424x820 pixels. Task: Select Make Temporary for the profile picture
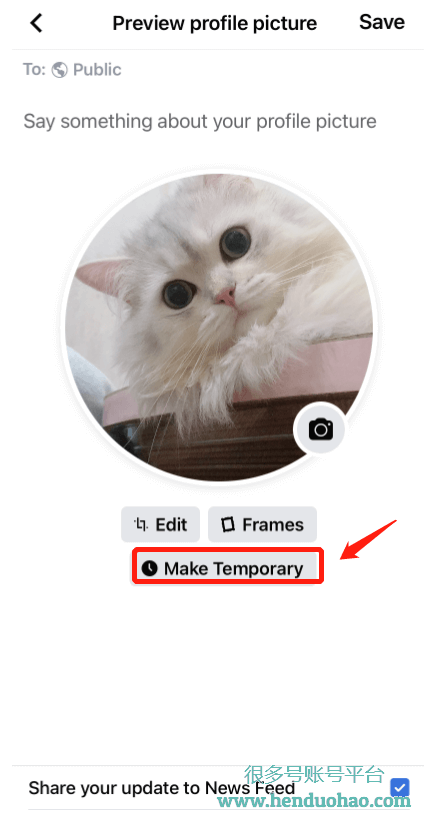point(227,568)
